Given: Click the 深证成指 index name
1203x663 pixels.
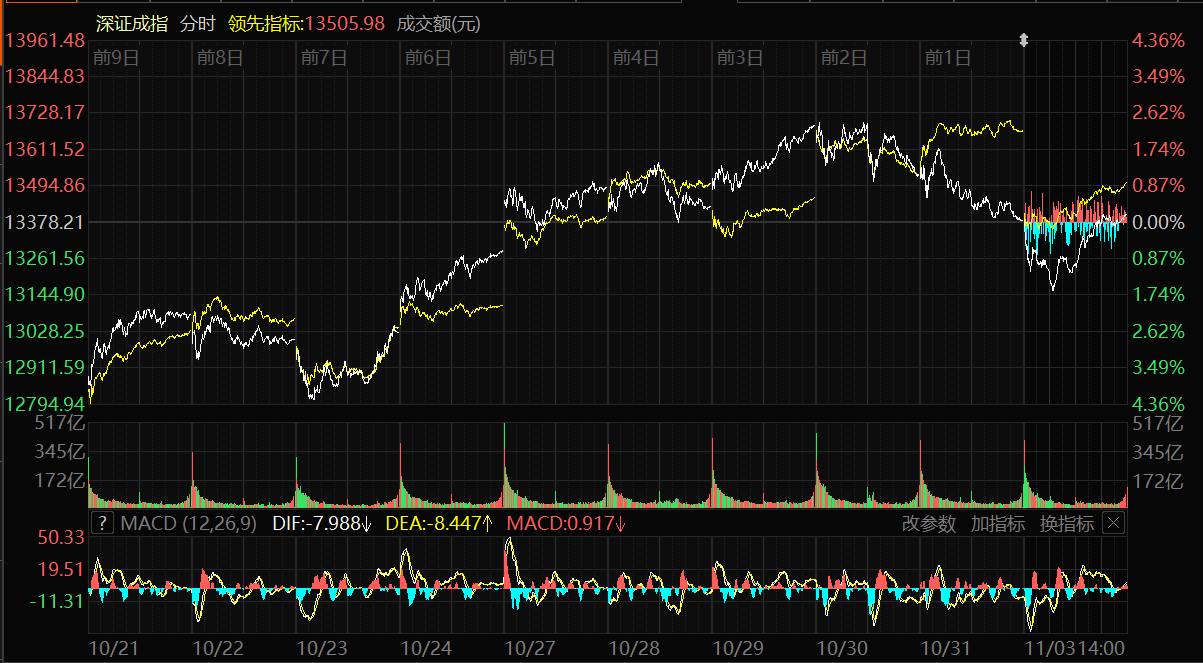Looking at the screenshot, I should coord(132,24).
